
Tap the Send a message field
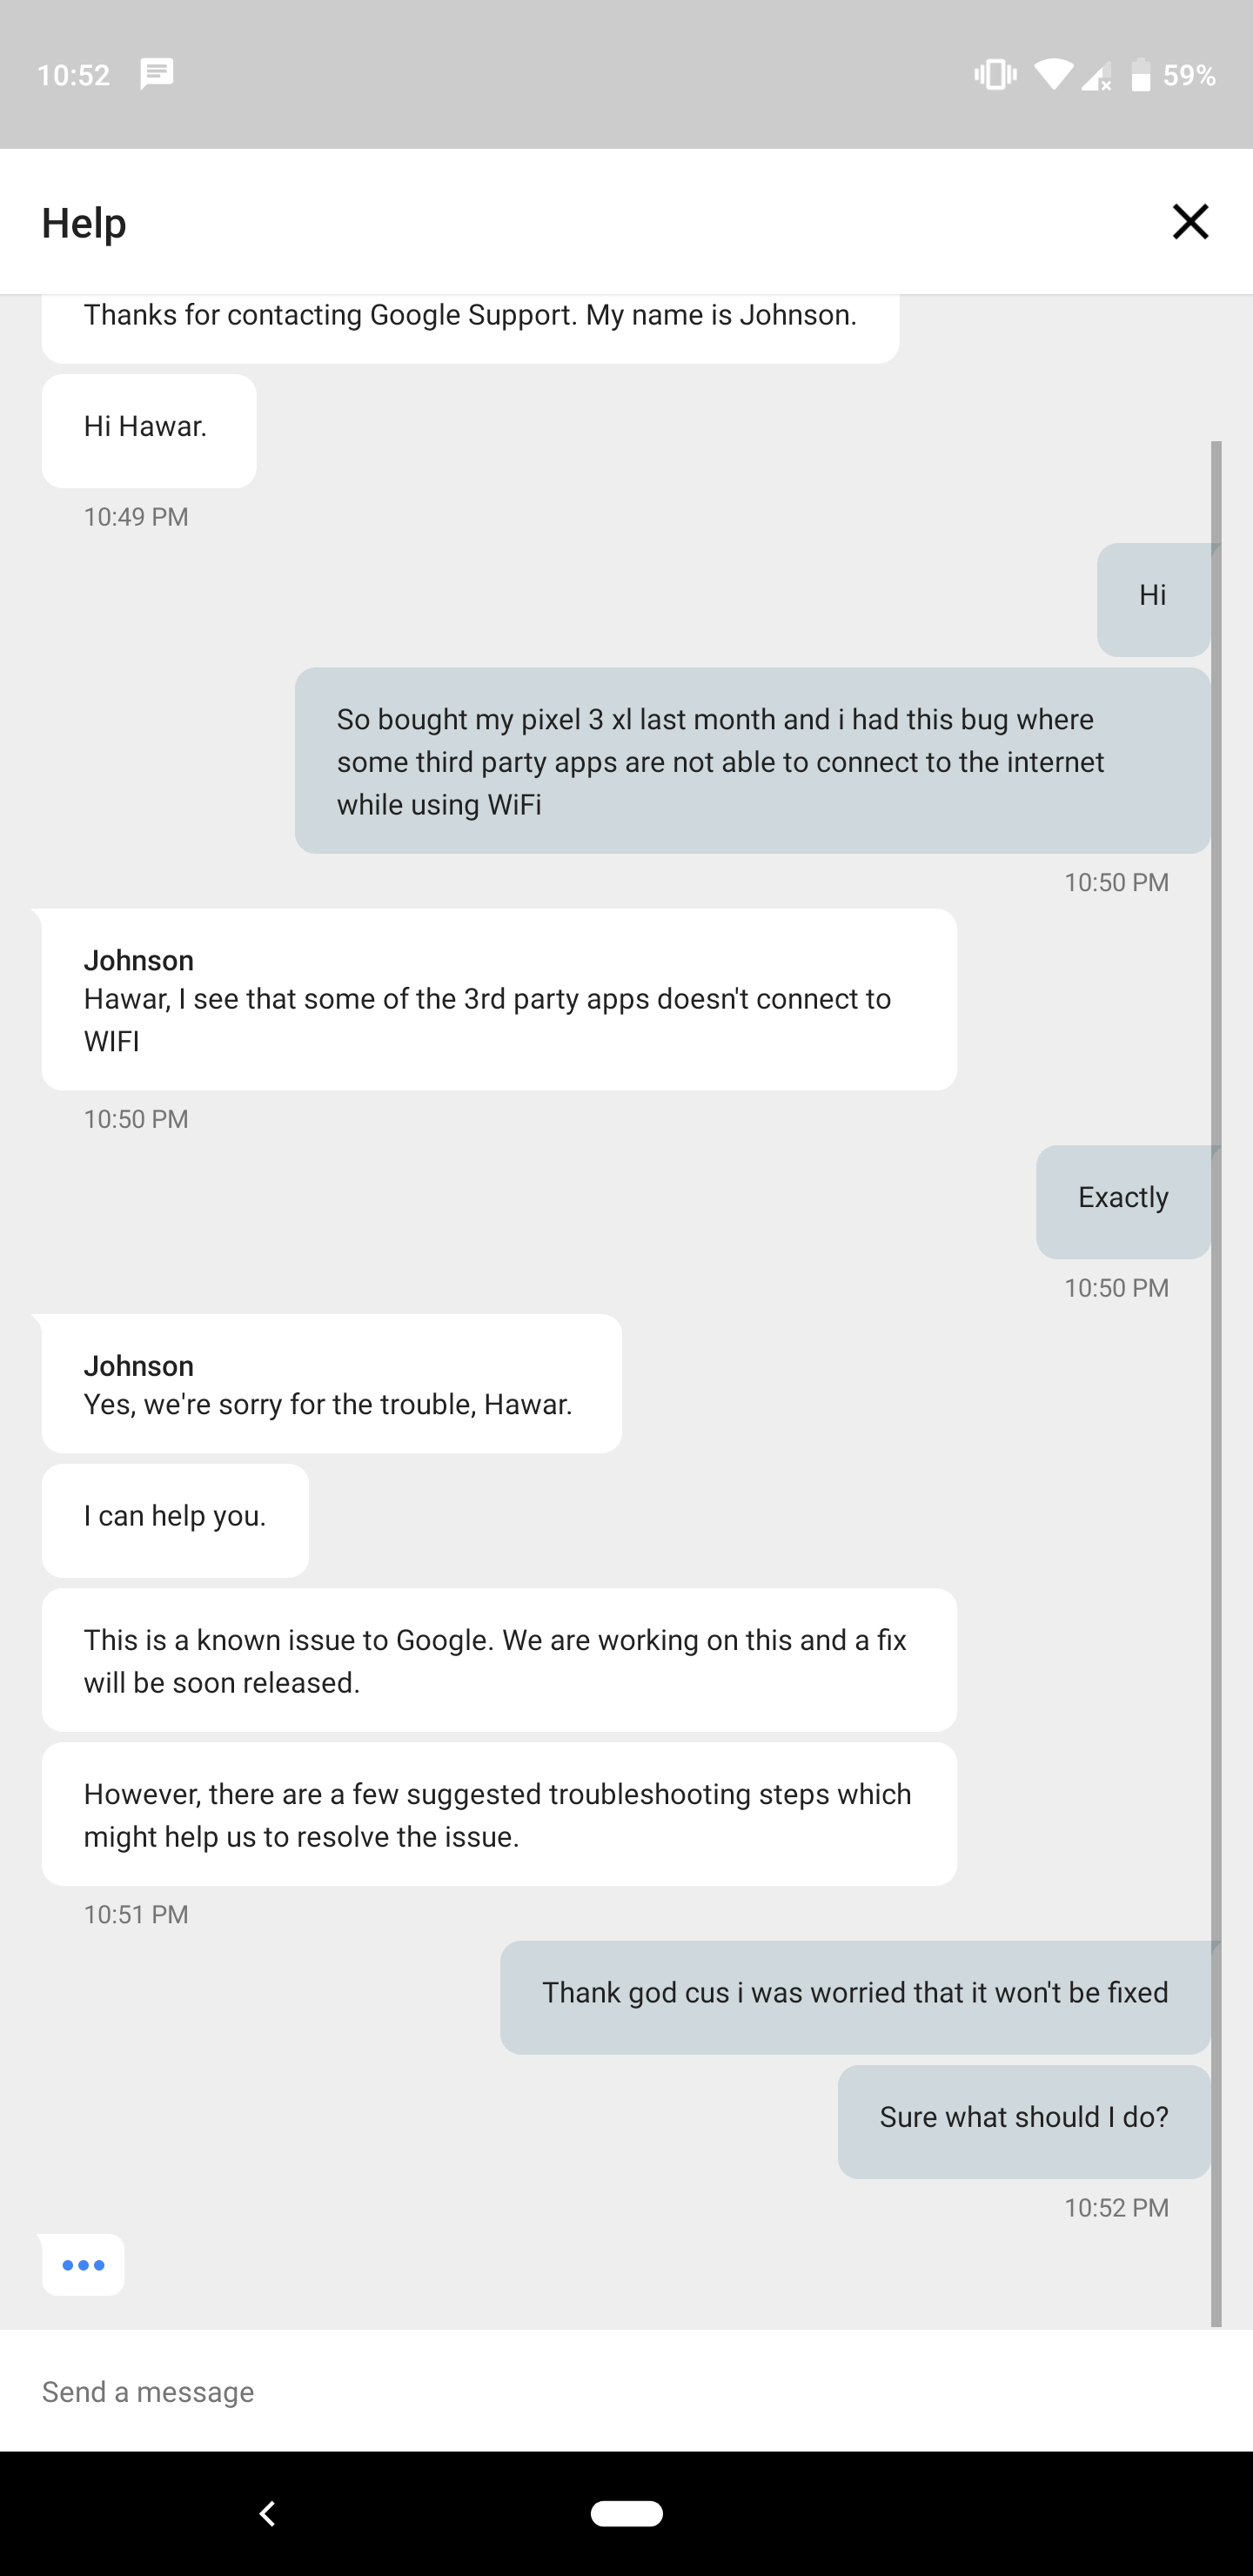tap(600, 2391)
